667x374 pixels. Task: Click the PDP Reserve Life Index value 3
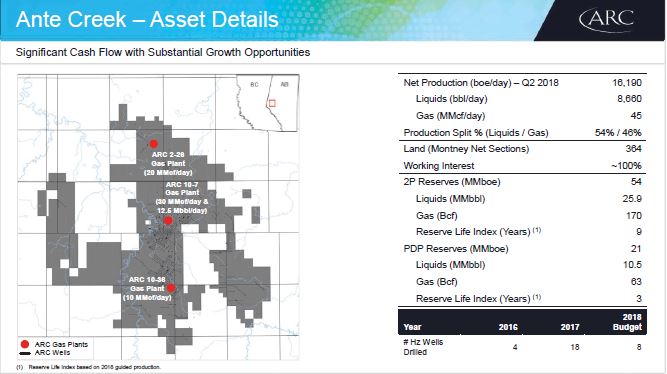click(639, 299)
